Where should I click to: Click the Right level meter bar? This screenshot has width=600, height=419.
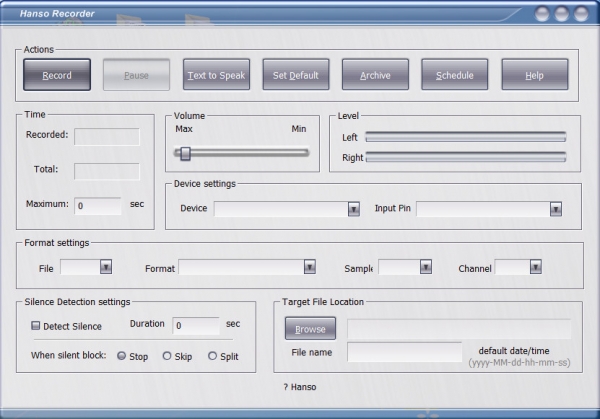tap(466, 157)
